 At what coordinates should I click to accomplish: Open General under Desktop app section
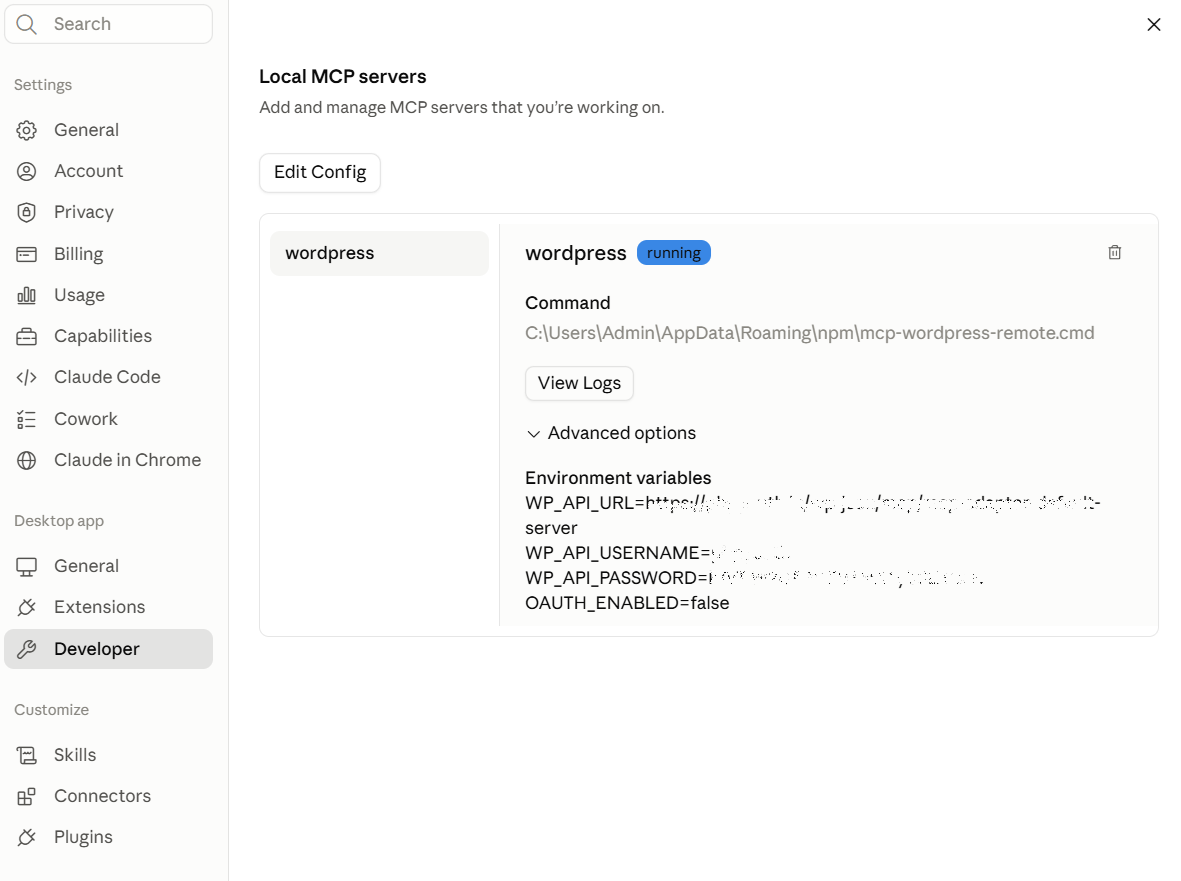point(108,566)
